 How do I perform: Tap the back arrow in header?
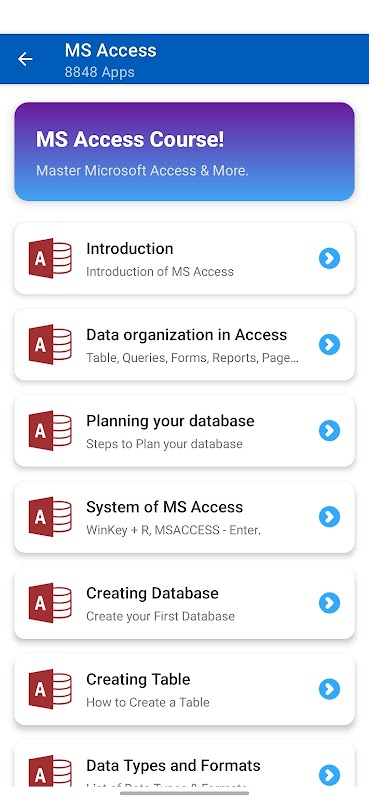click(x=25, y=59)
